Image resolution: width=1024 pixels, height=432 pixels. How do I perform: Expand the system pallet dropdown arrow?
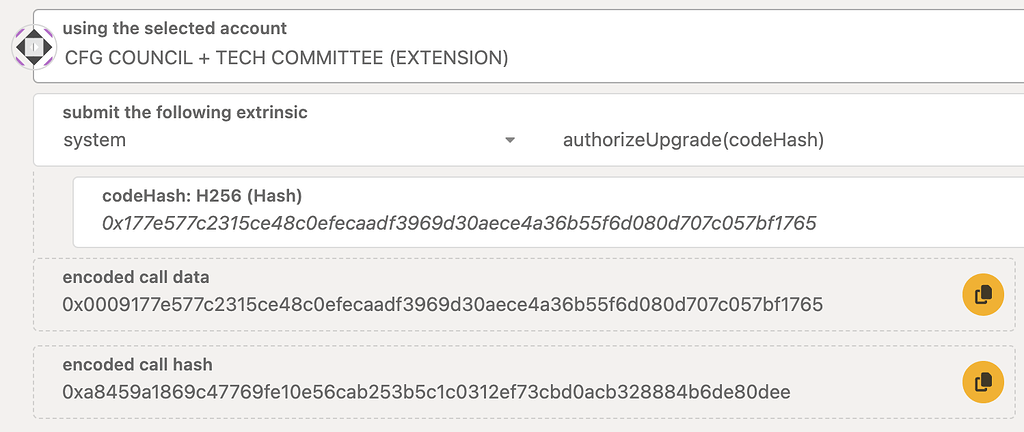(x=510, y=140)
